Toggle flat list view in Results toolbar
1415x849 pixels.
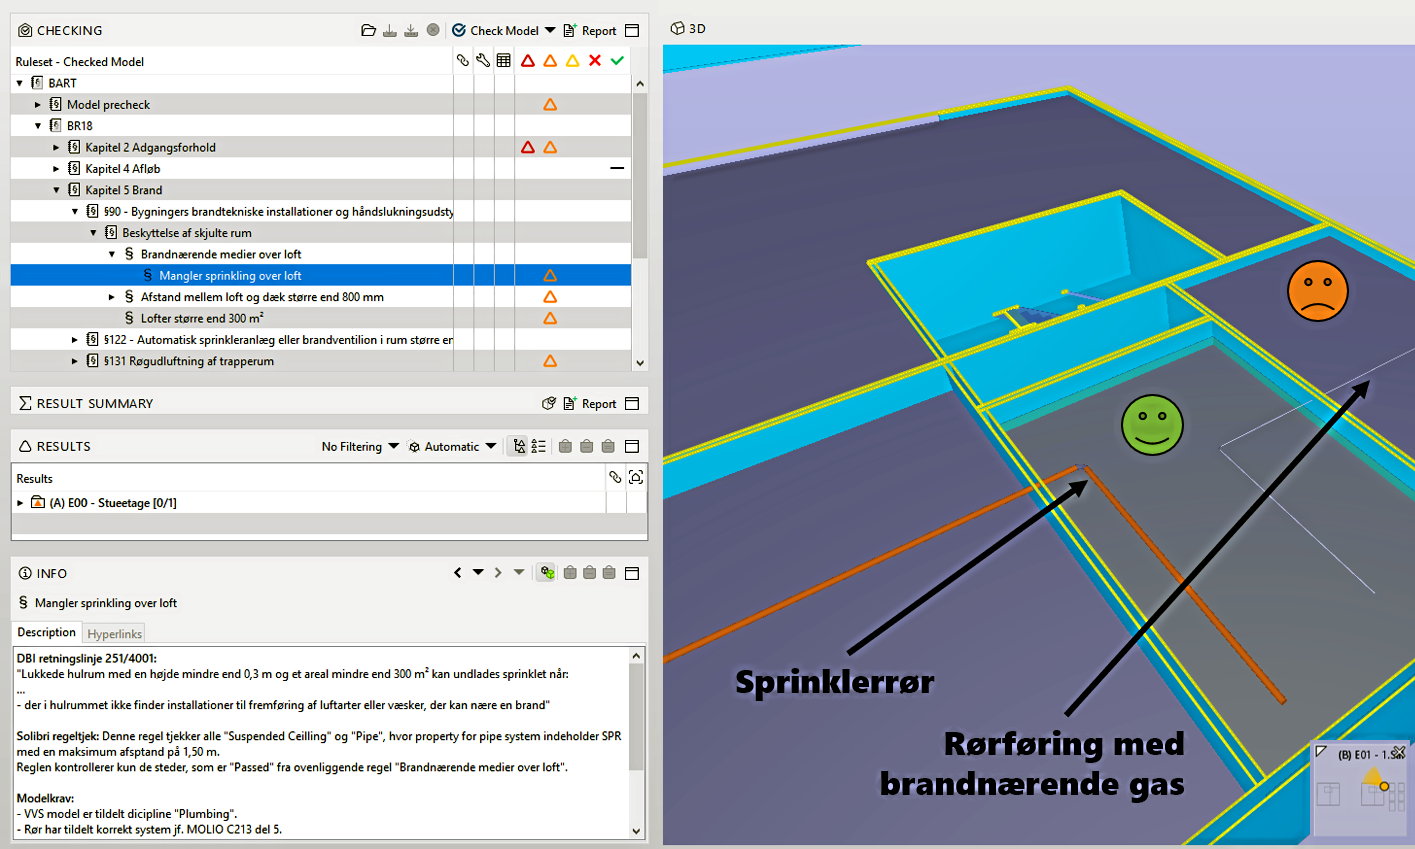pyautogui.click(x=539, y=446)
